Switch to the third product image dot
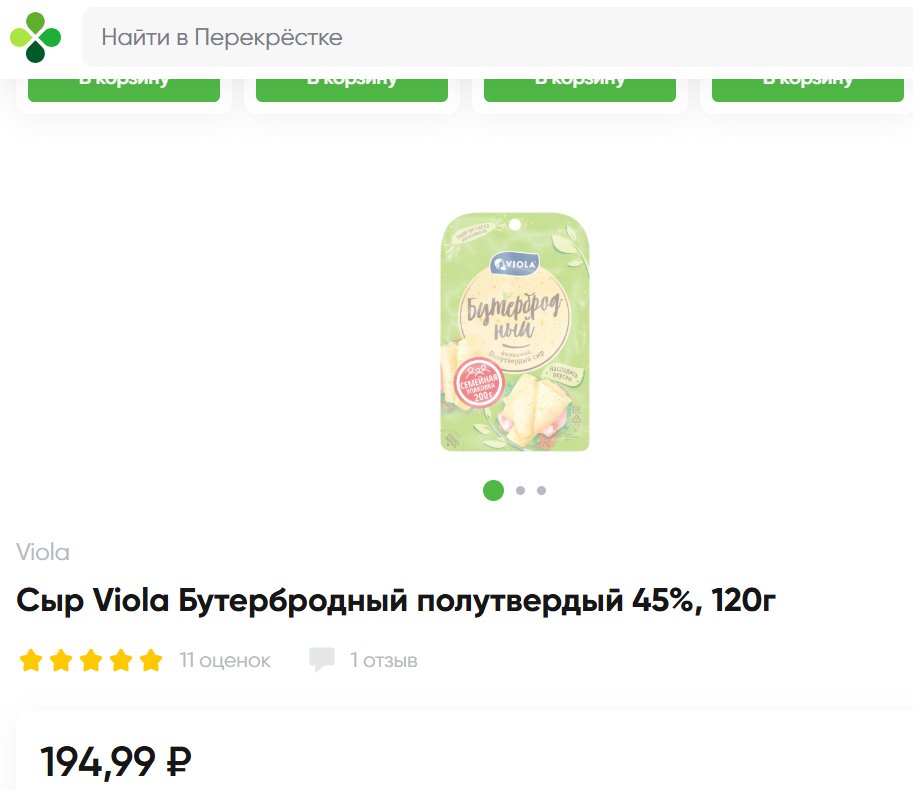The height and width of the screenshot is (790, 913). 542,491
